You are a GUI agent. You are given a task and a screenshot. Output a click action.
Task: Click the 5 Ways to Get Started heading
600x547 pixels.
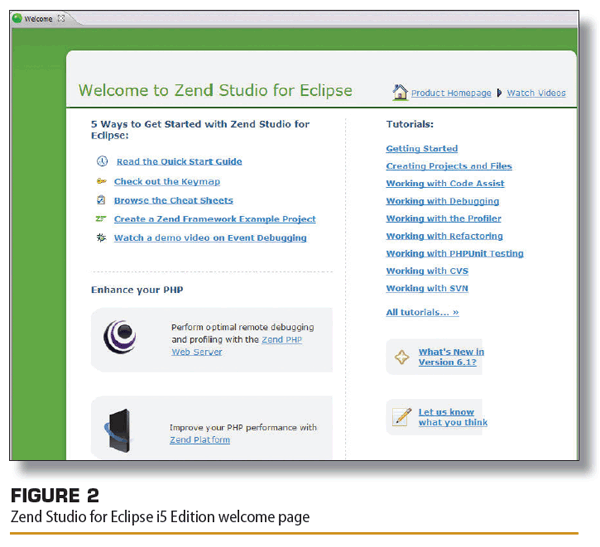click(200, 129)
